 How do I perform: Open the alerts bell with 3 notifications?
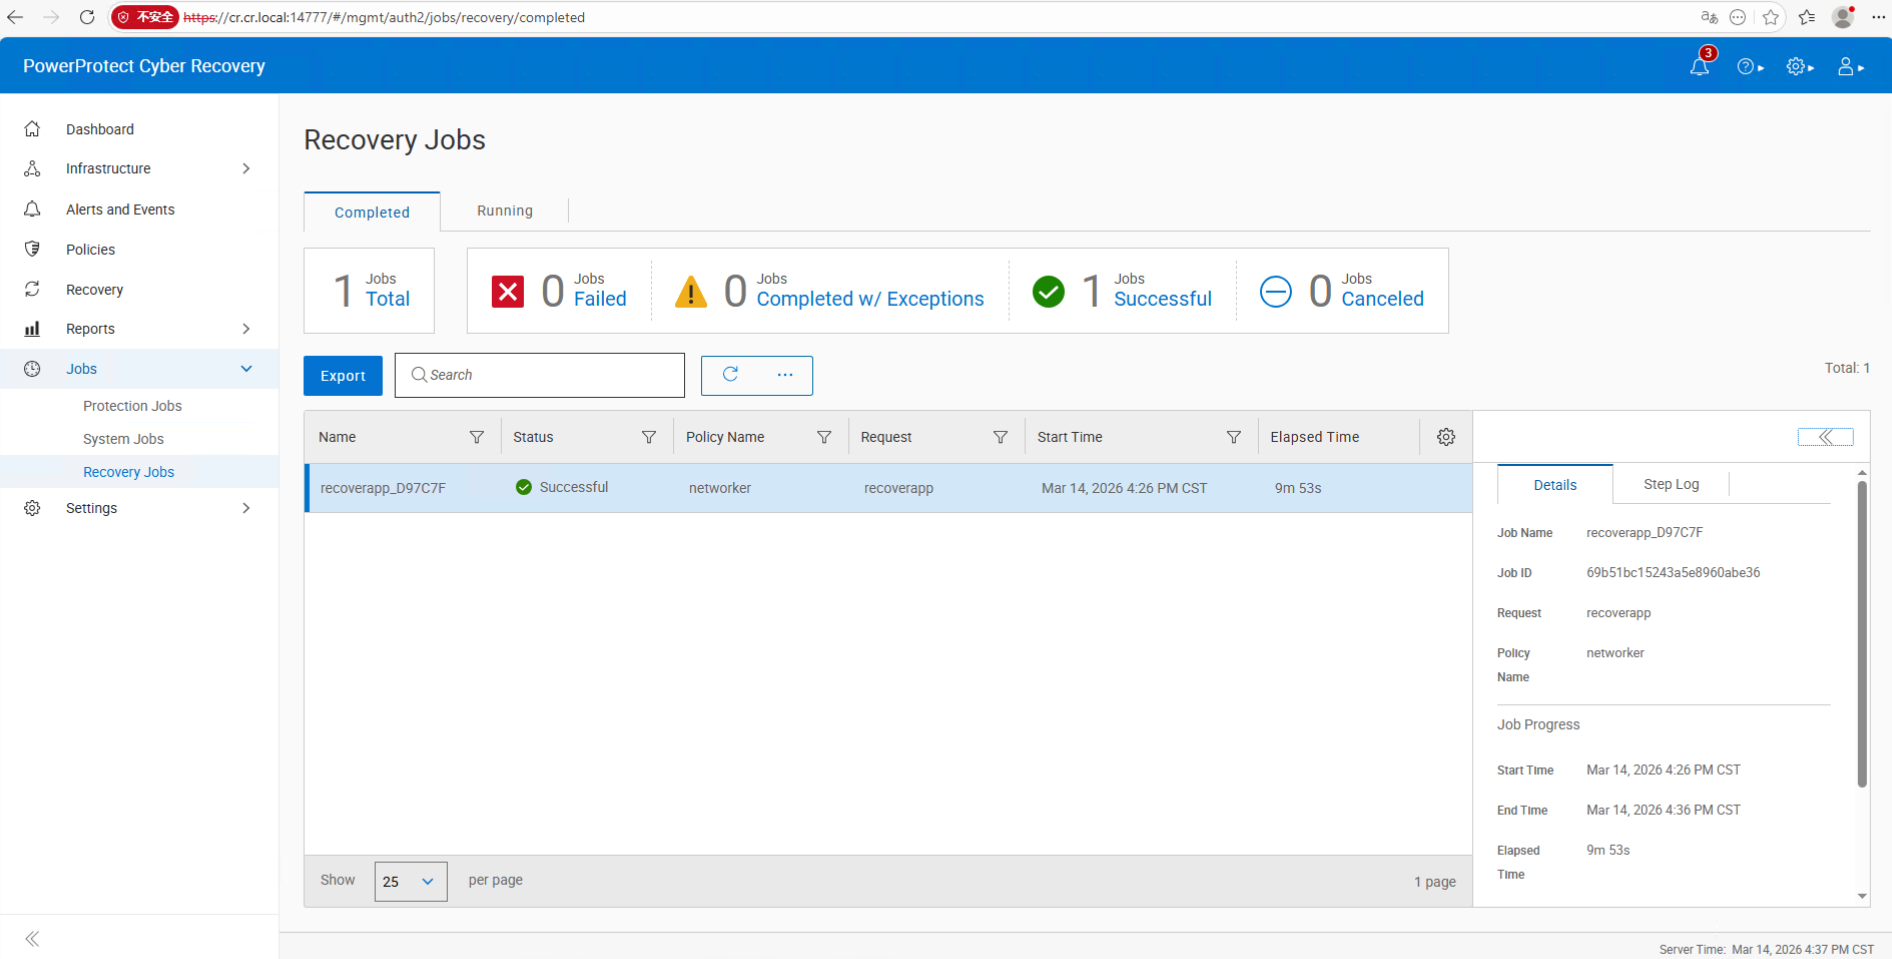pos(1700,66)
